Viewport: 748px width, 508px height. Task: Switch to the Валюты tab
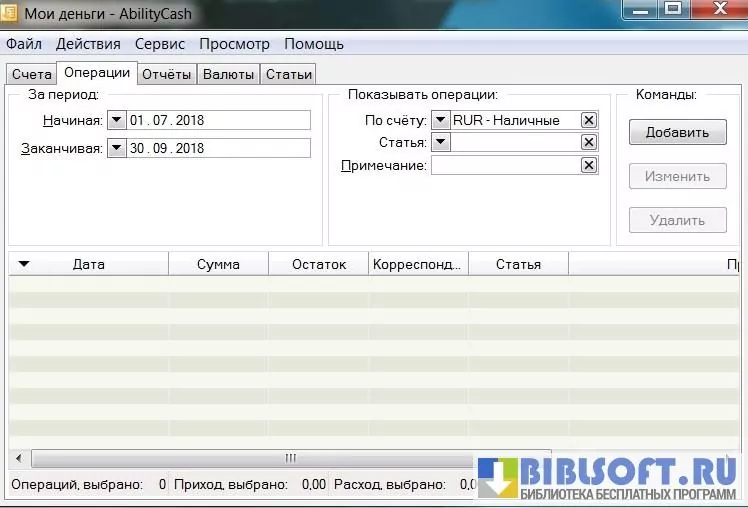click(229, 74)
